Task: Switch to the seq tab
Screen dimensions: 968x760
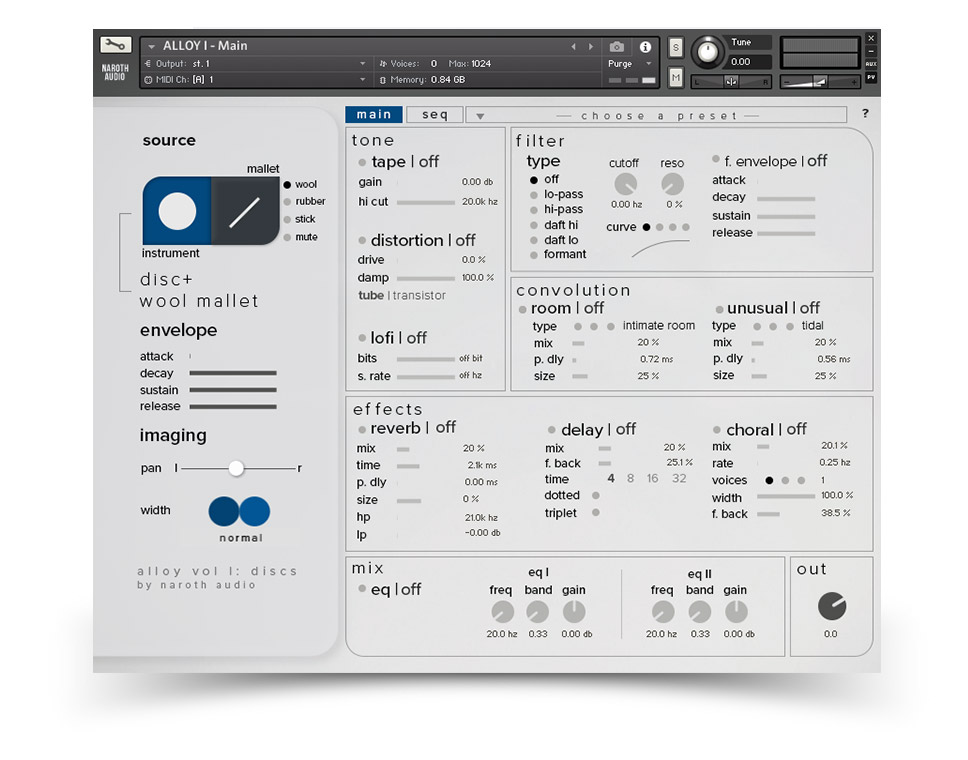Action: [435, 115]
